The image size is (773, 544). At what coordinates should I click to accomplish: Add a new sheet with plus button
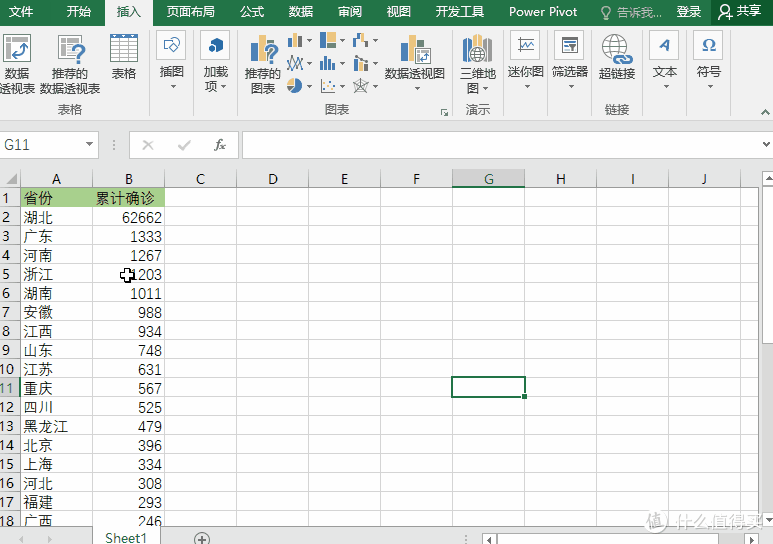click(202, 538)
